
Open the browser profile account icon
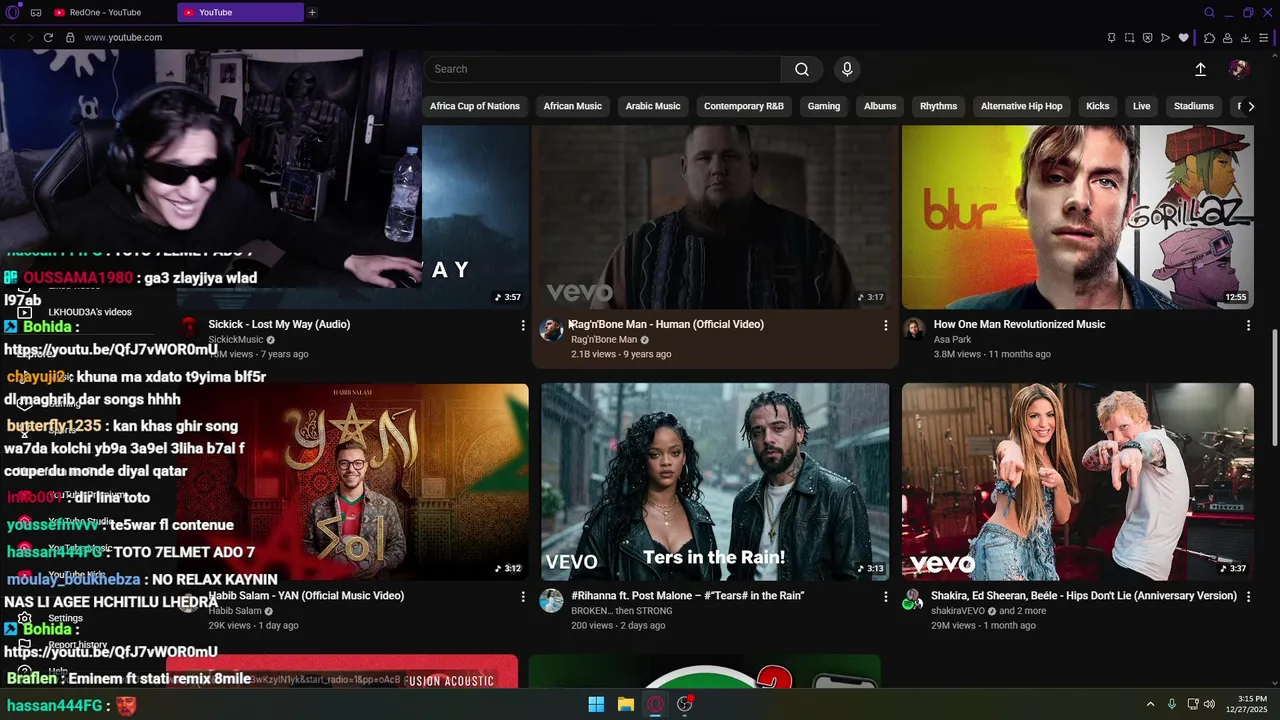(x=1228, y=38)
